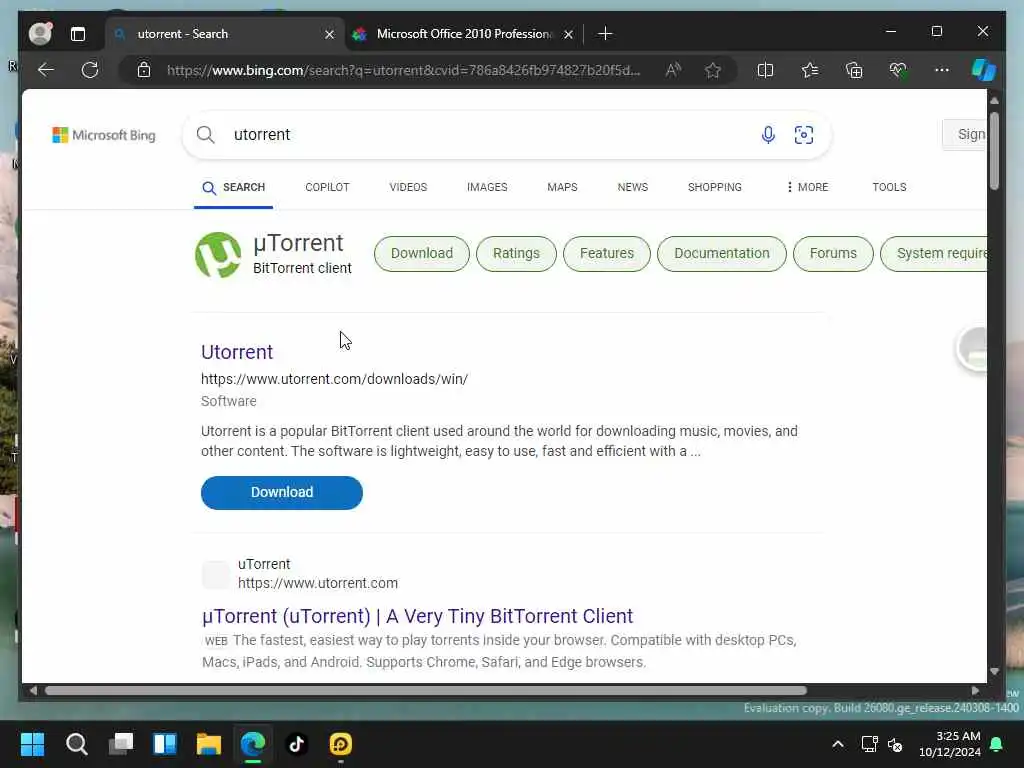Image resolution: width=1024 pixels, height=768 pixels.
Task: Switch to the VIDEOS tab
Action: (x=408, y=187)
